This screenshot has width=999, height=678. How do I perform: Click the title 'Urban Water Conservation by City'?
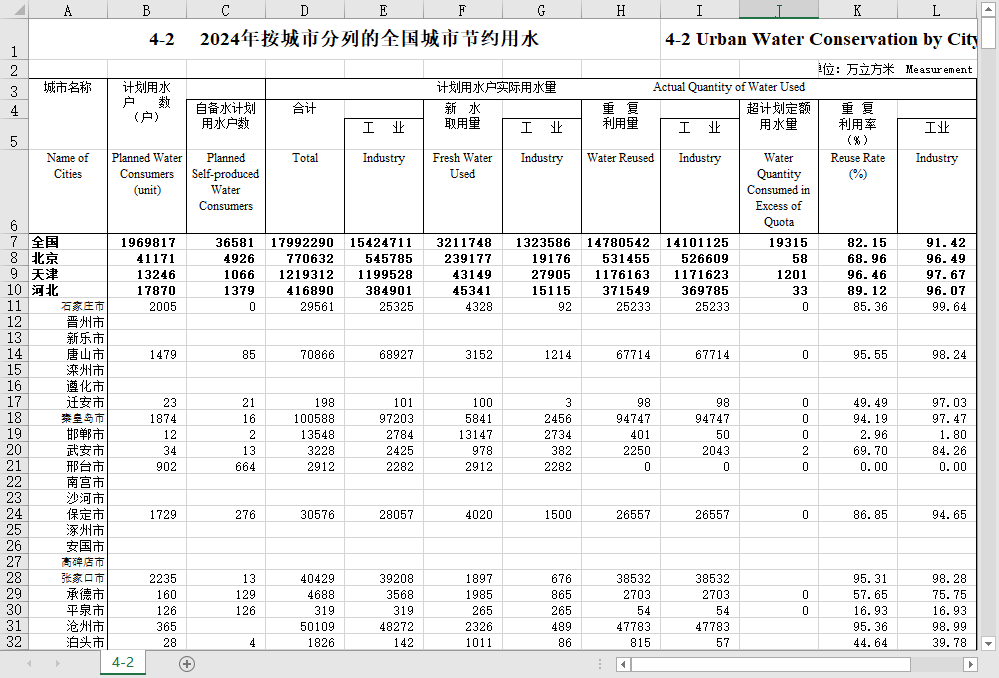[837, 39]
